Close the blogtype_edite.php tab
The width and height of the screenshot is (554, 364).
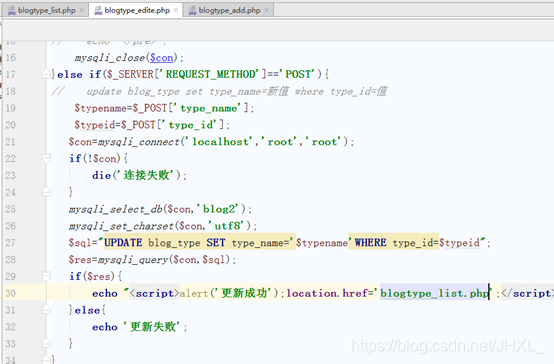176,11
